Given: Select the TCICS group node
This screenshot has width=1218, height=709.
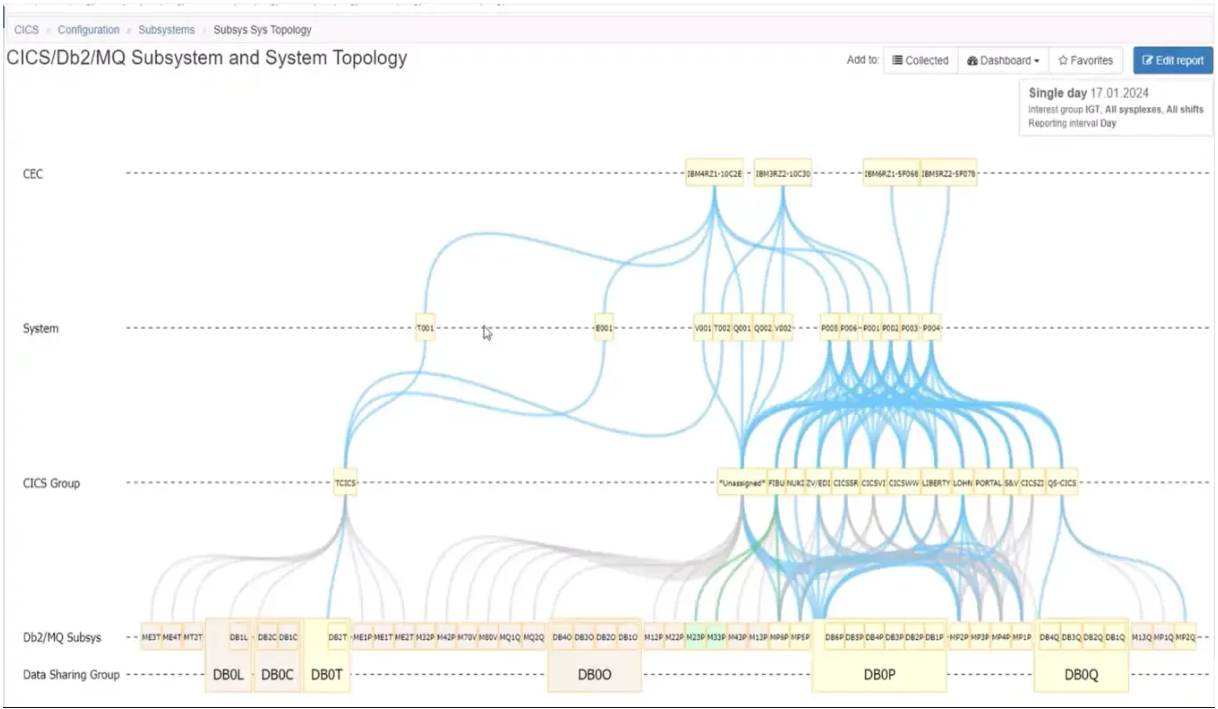Looking at the screenshot, I should [345, 483].
